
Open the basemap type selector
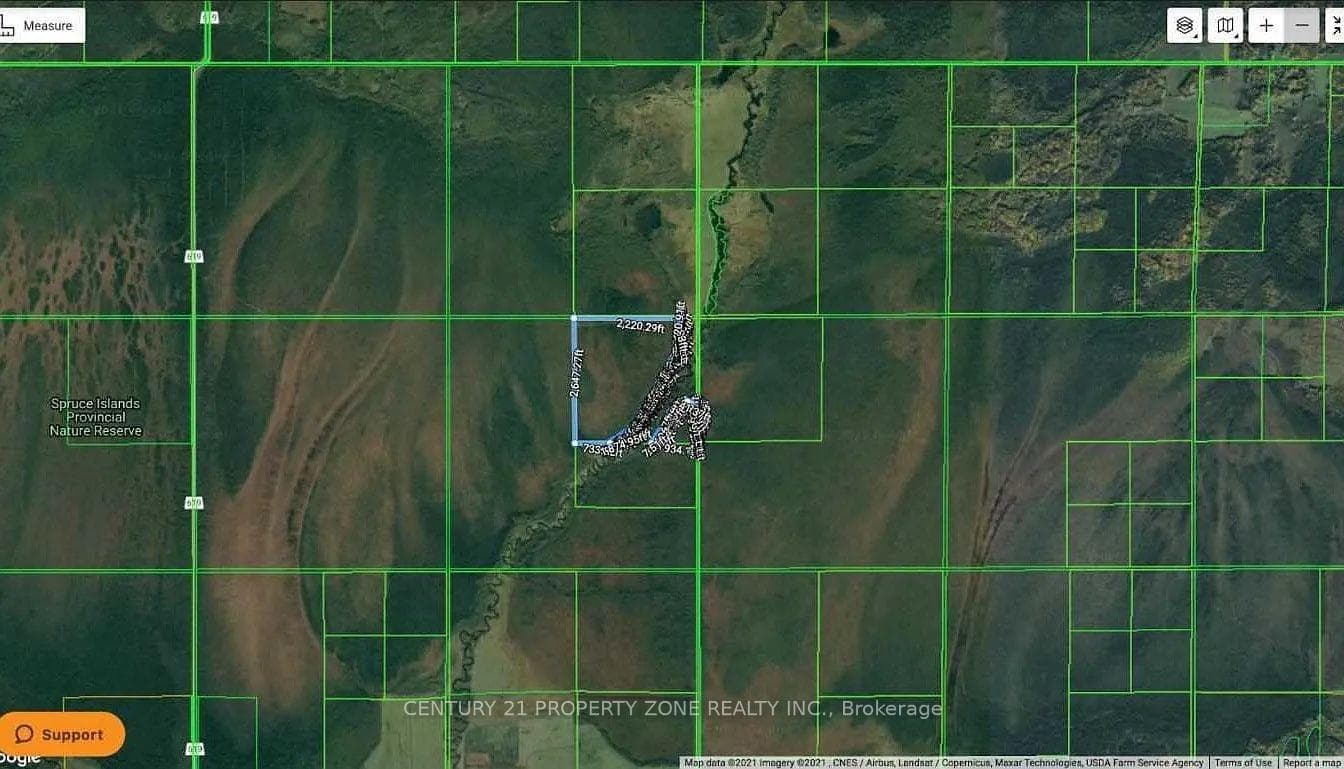(1225, 25)
